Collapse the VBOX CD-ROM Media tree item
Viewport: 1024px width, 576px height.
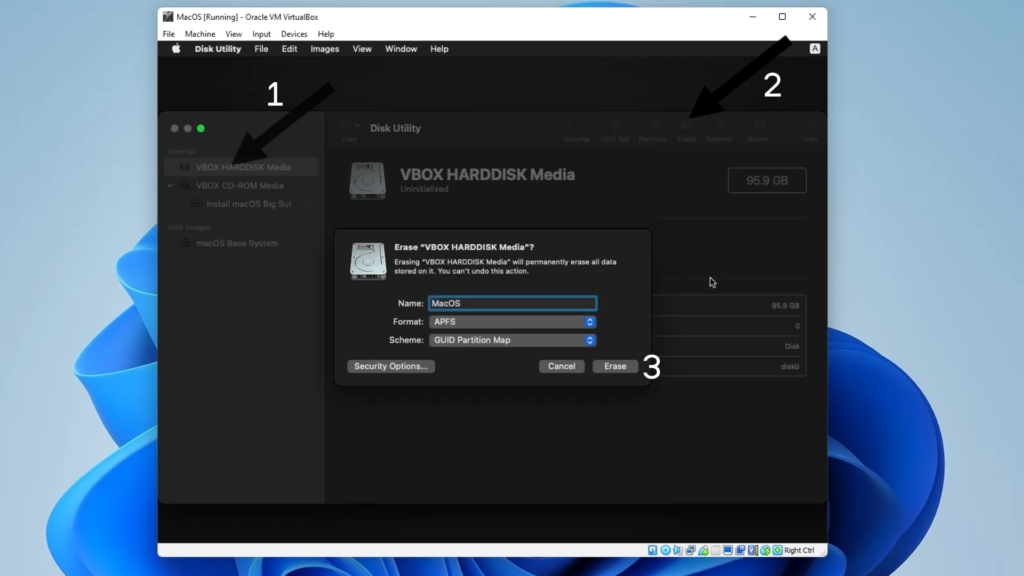[x=170, y=185]
